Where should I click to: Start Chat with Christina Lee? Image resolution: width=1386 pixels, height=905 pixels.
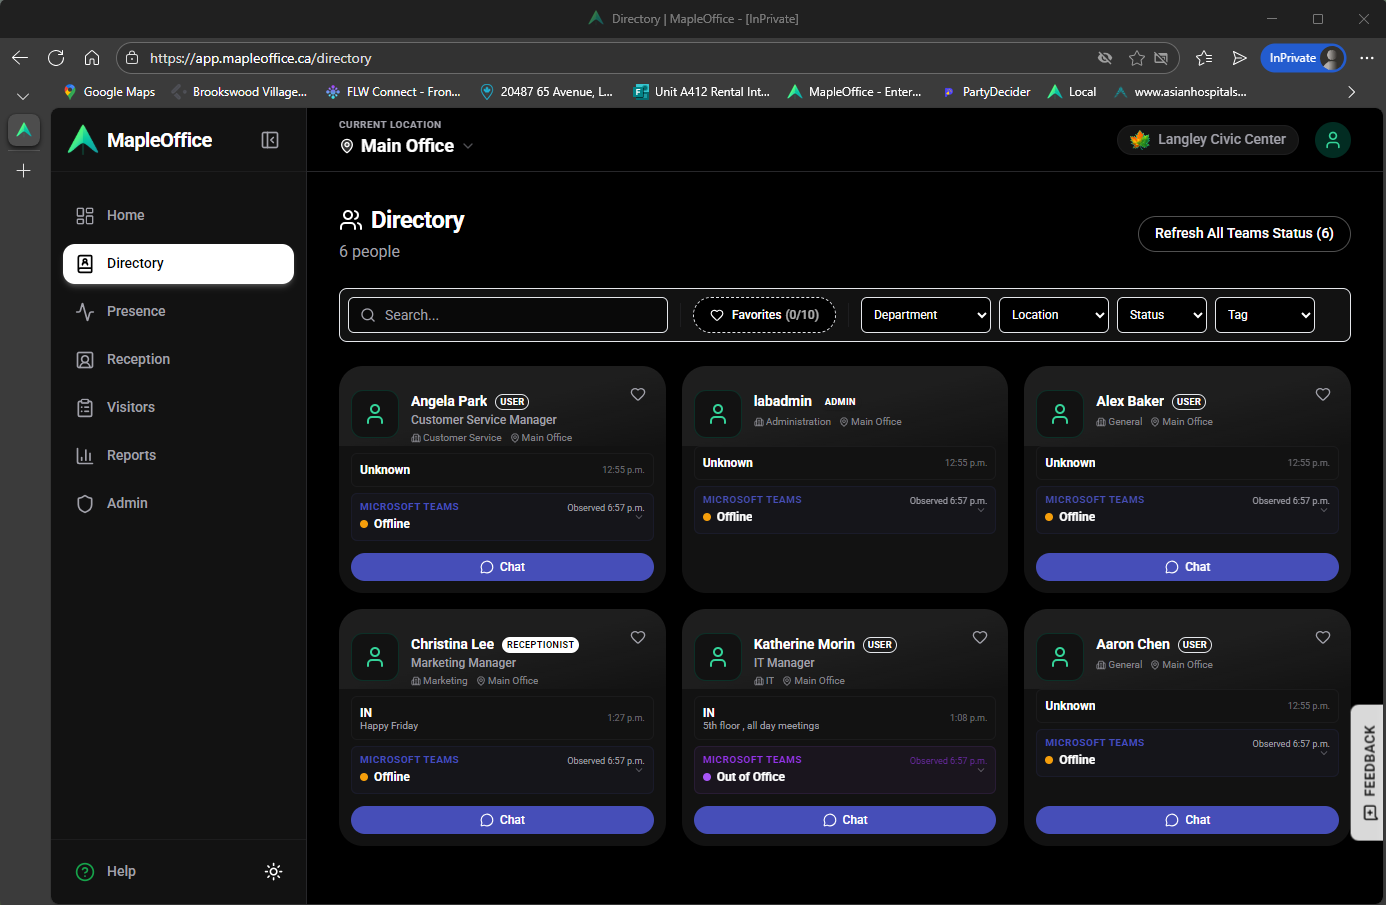(502, 820)
